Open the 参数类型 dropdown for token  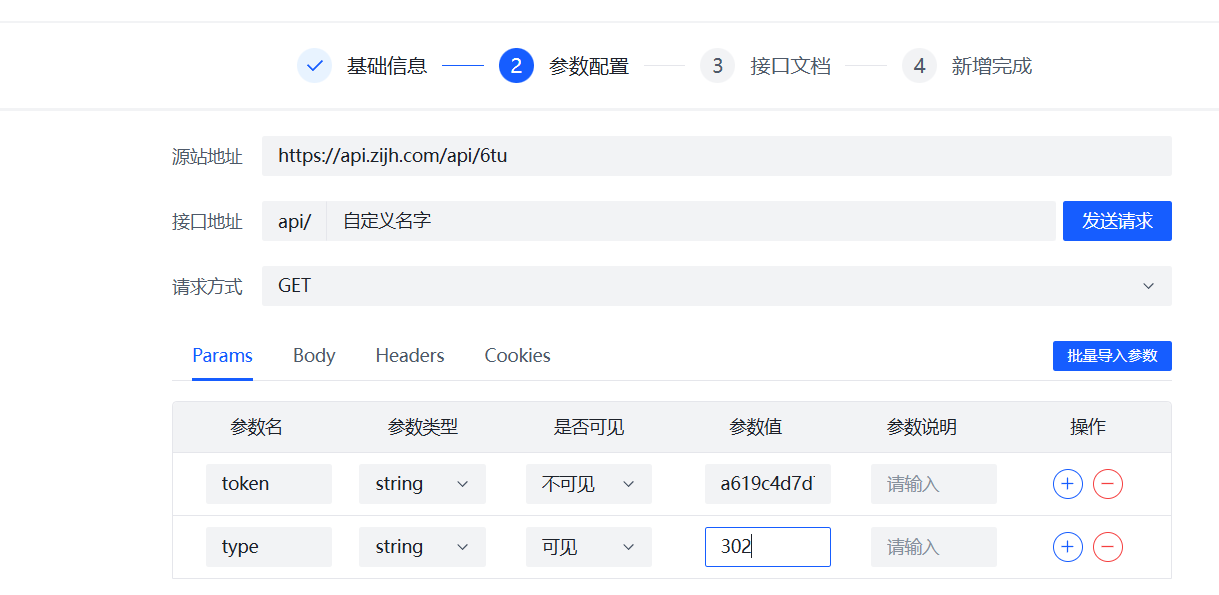coord(422,483)
